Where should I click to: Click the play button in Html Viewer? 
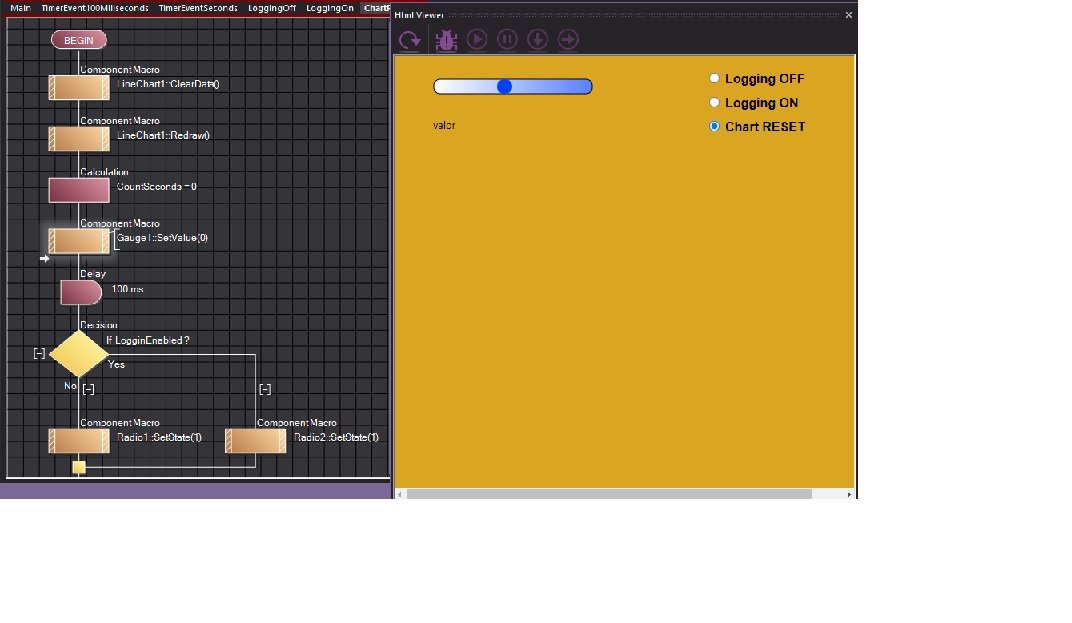[477, 40]
